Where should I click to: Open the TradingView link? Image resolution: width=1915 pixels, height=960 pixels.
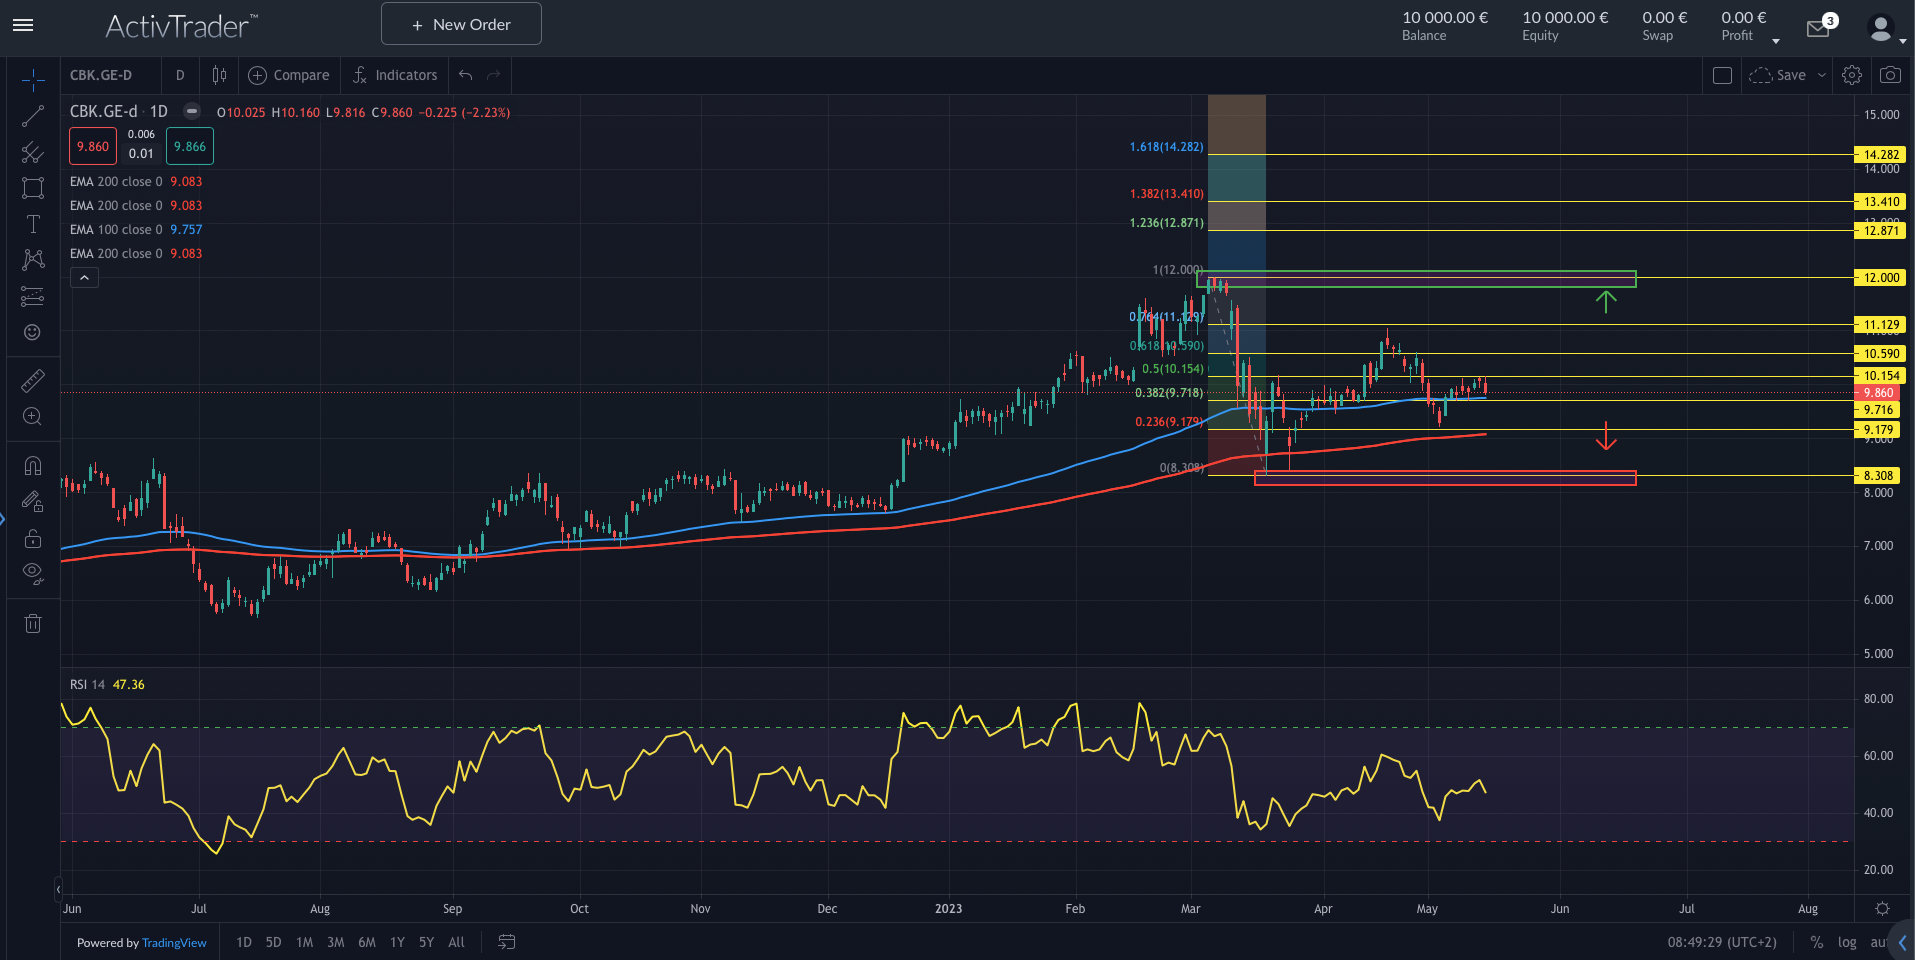point(174,943)
